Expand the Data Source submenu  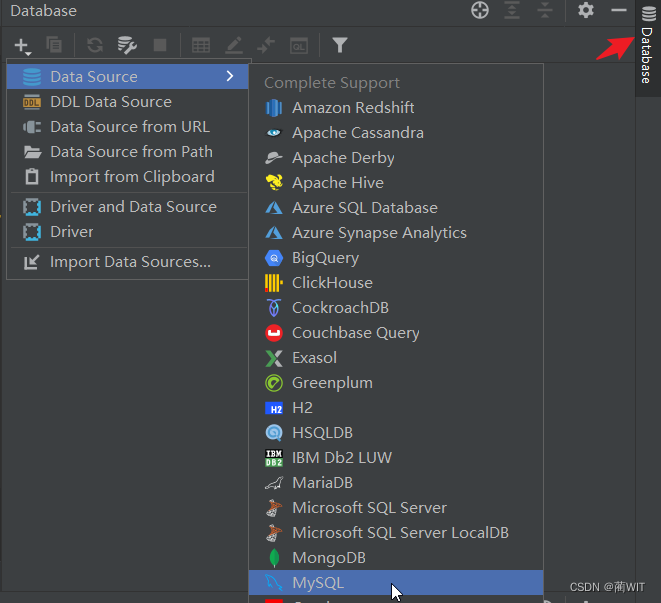click(127, 77)
